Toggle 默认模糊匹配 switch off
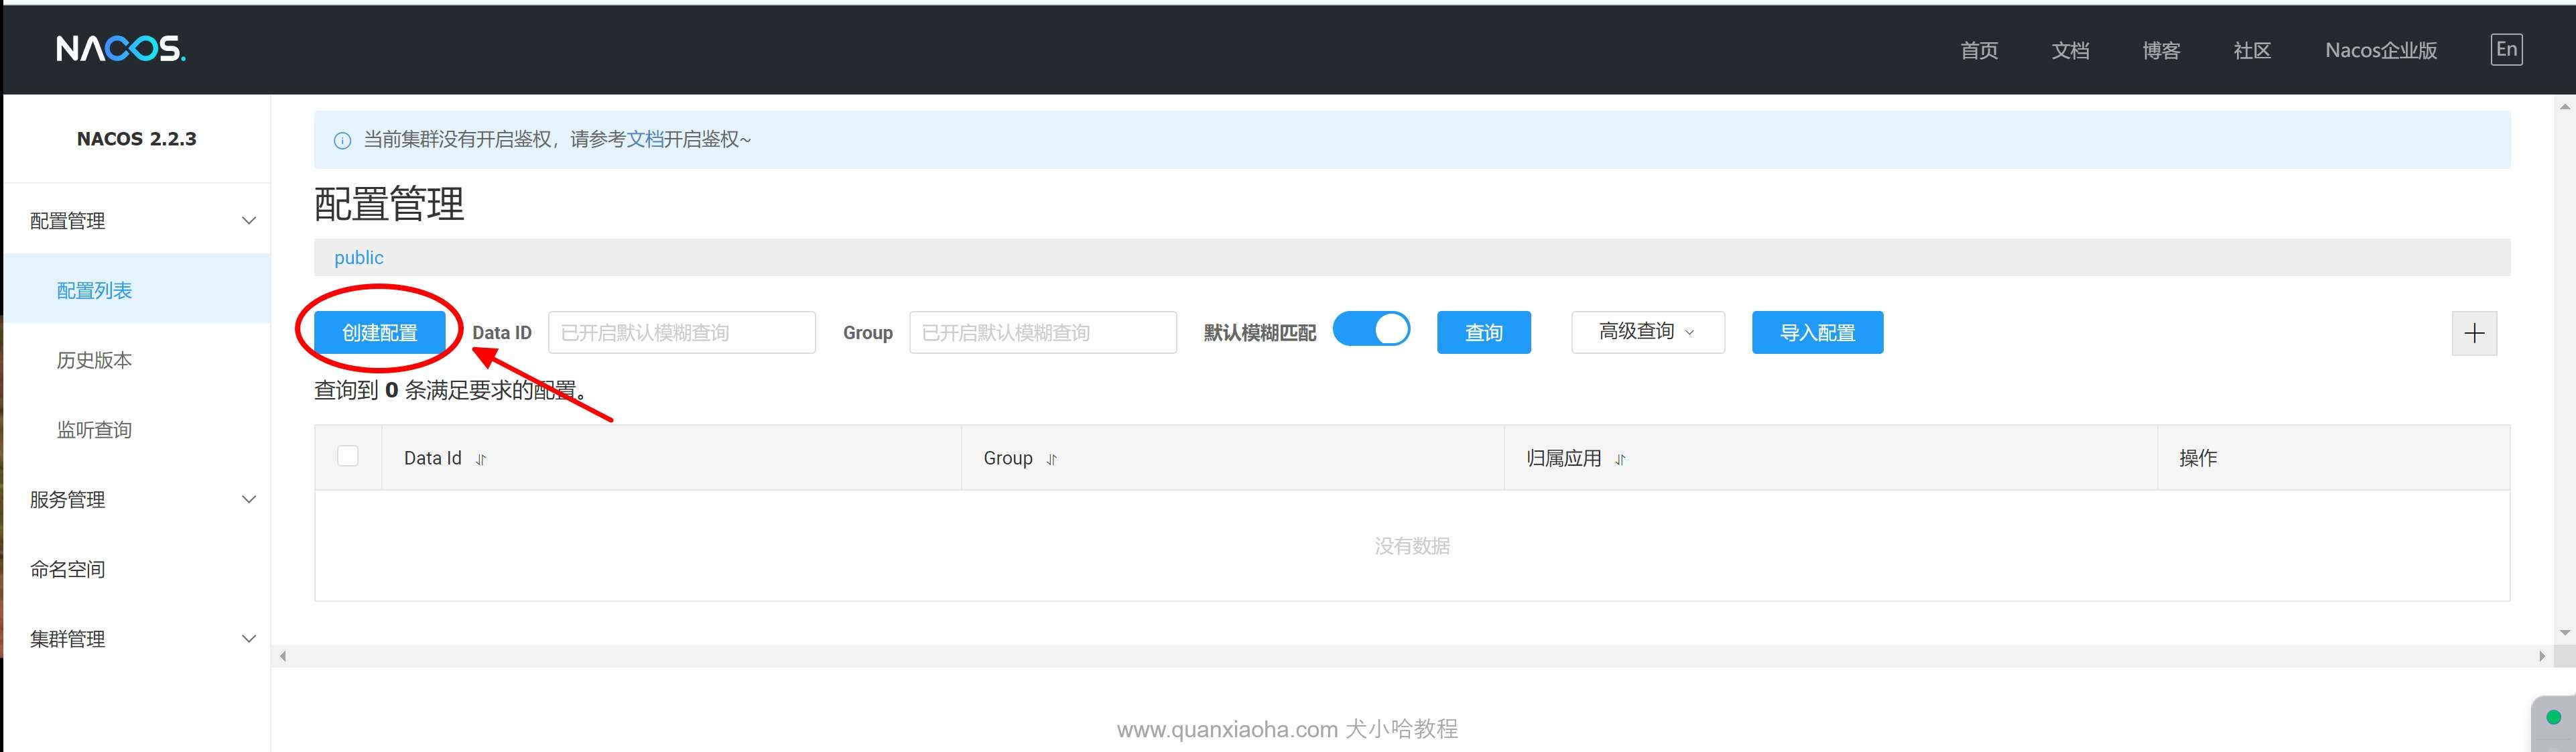Screen dimensions: 2576x752 pos(1371,329)
